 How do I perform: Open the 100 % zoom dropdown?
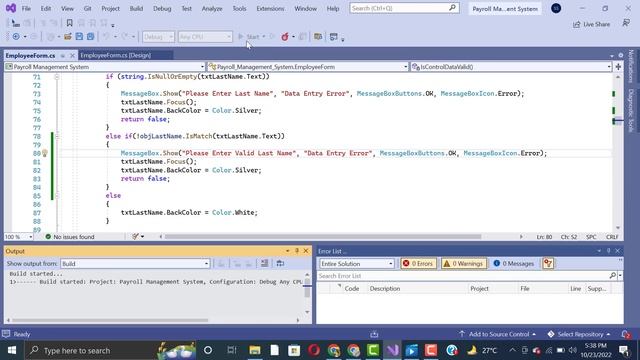coord(18,237)
